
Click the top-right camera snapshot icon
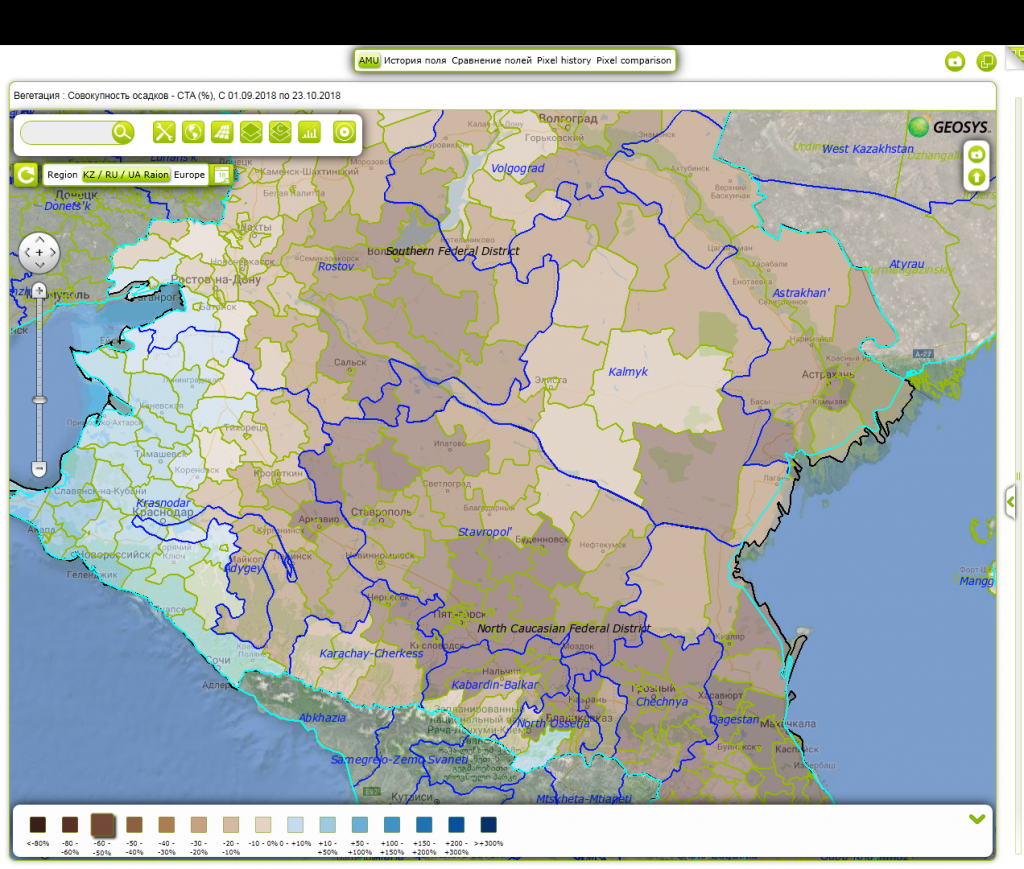(955, 62)
